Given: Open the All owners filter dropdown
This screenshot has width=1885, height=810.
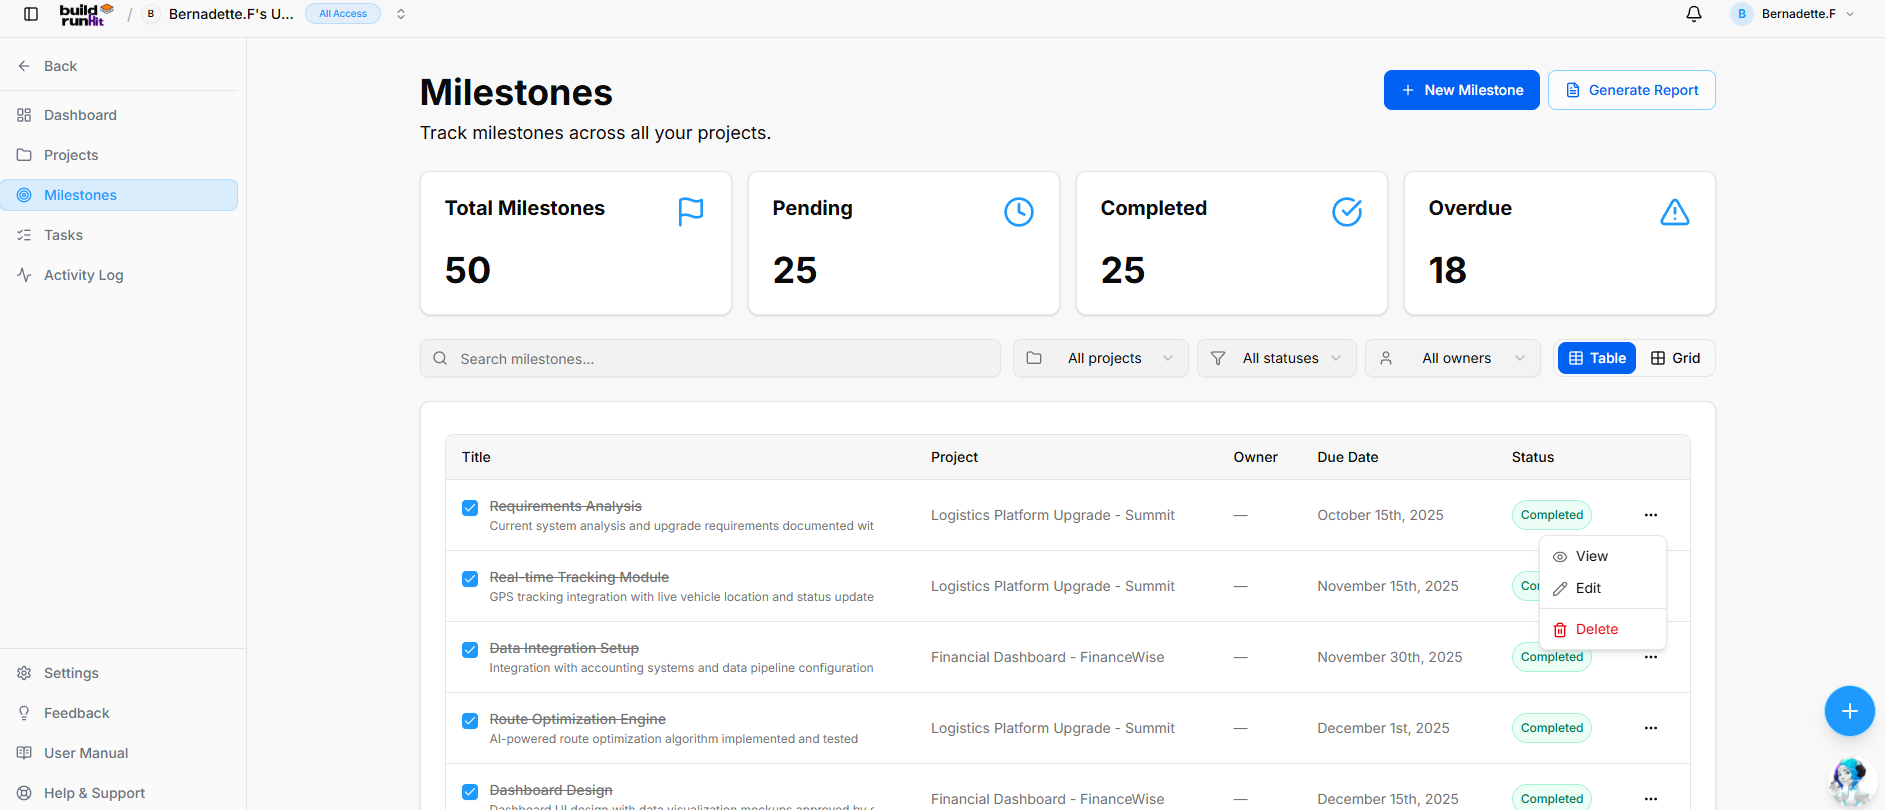Looking at the screenshot, I should pos(1453,358).
